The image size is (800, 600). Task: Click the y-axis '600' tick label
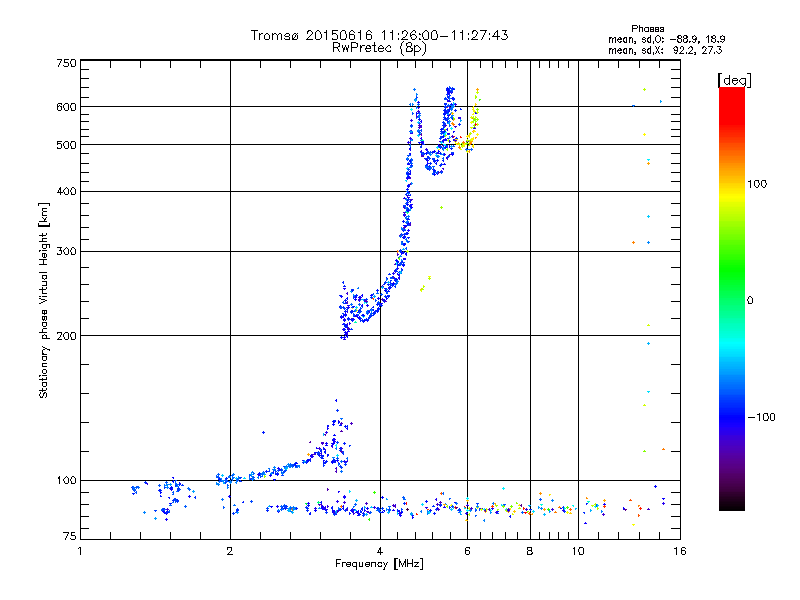(x=66, y=107)
